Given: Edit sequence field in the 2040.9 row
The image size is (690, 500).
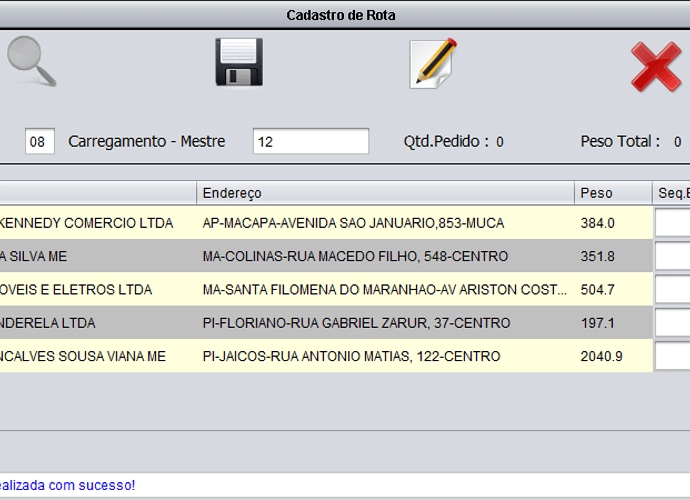Looking at the screenshot, I should pos(672,356).
